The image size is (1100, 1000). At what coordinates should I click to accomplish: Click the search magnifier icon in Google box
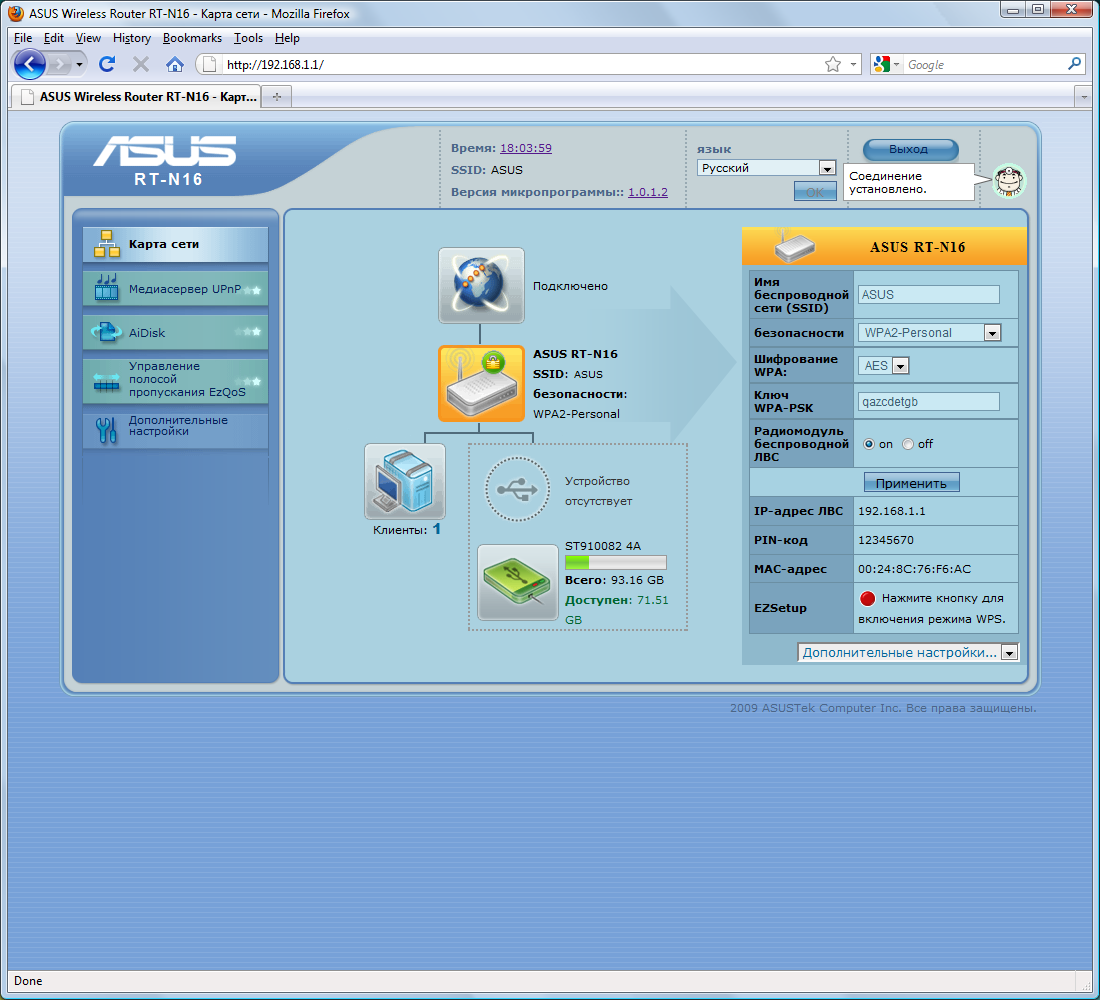pyautogui.click(x=1074, y=64)
